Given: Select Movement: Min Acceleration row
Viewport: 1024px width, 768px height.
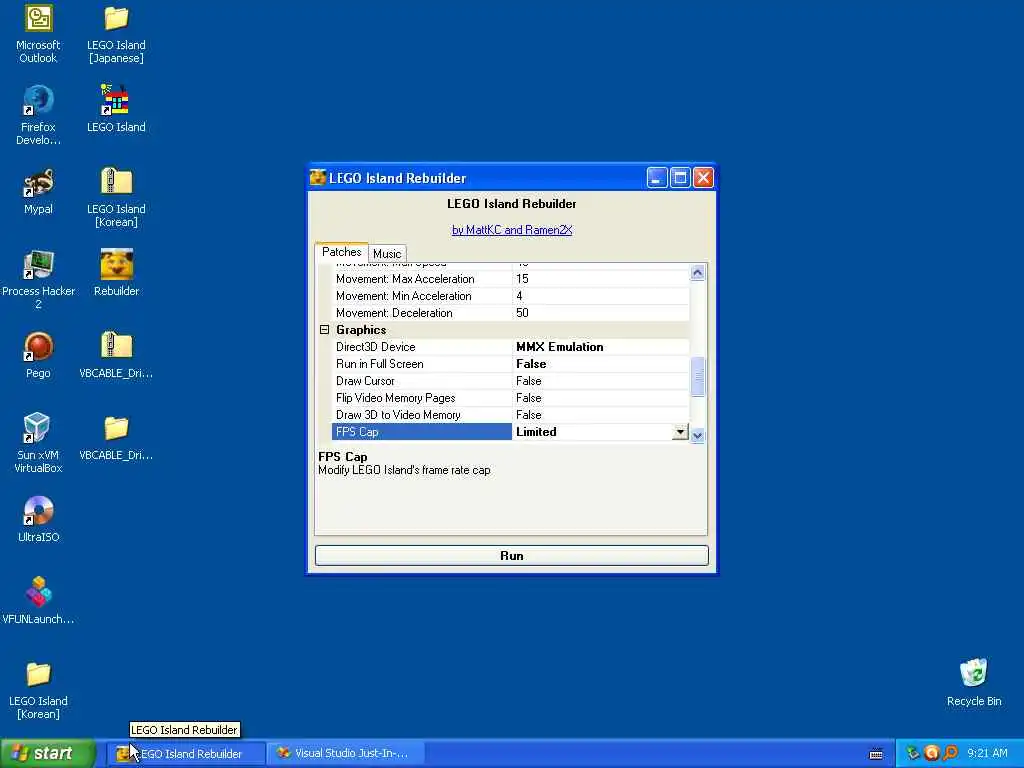Looking at the screenshot, I should [511, 296].
